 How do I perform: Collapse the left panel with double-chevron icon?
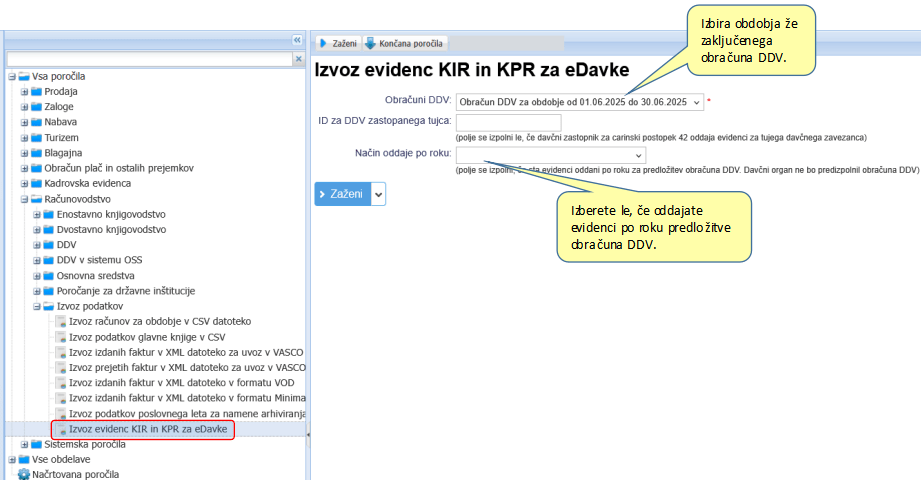pyautogui.click(x=296, y=40)
